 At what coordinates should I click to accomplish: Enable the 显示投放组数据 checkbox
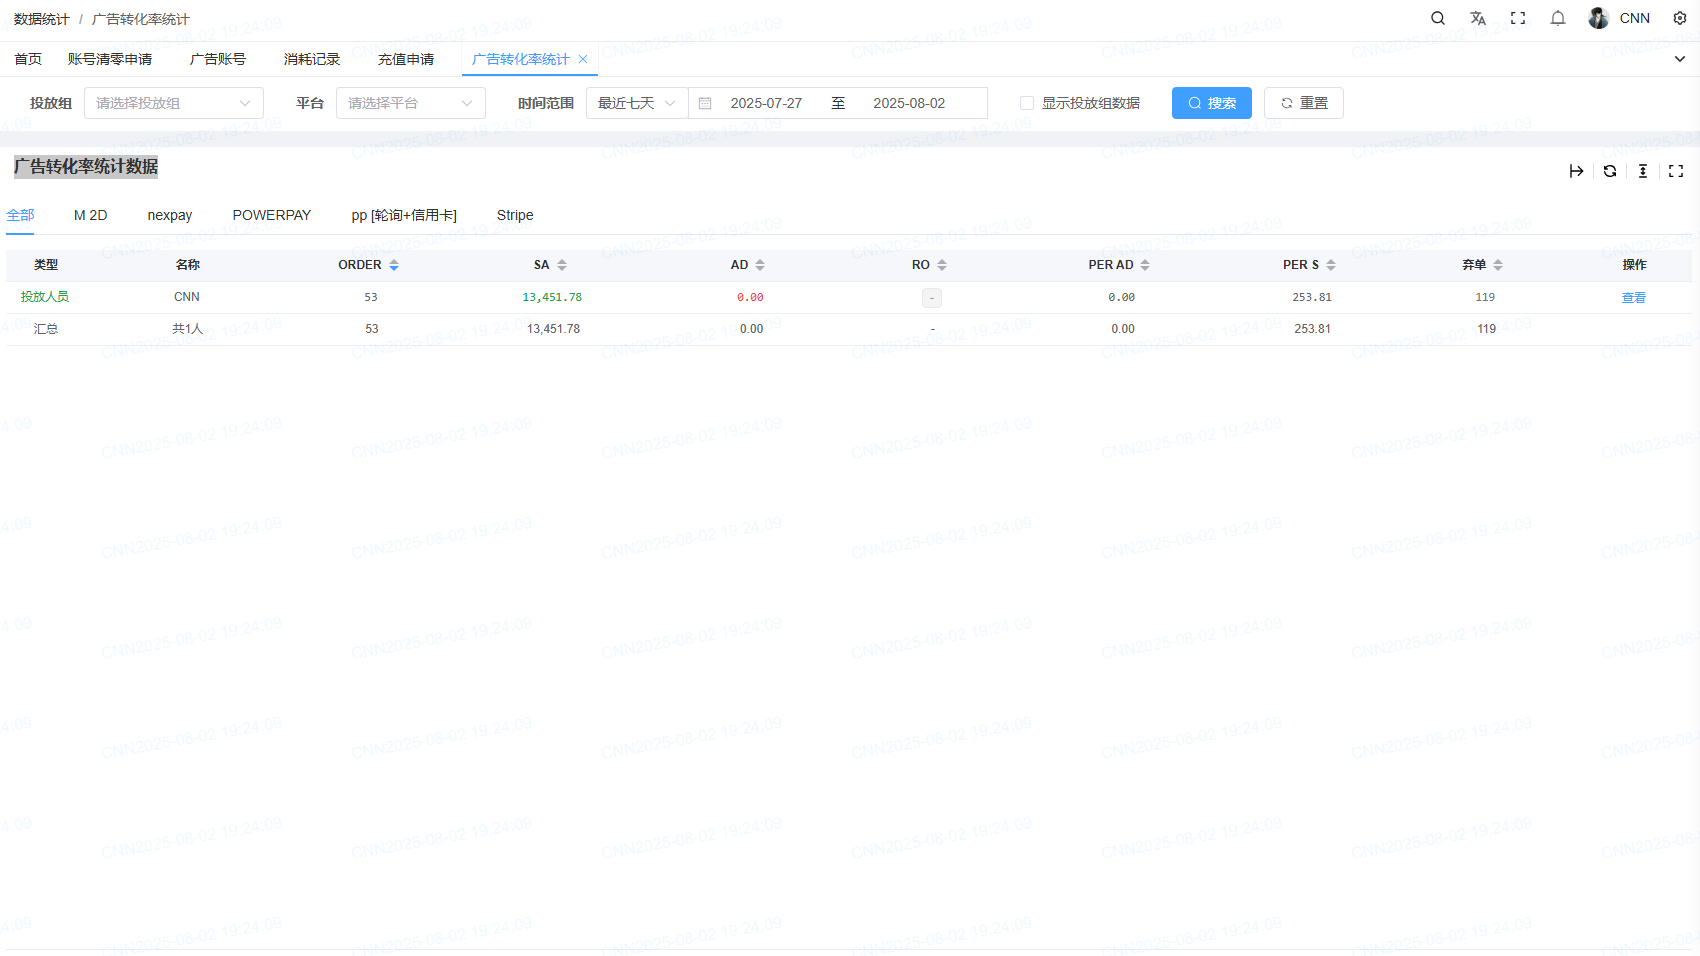pyautogui.click(x=1027, y=103)
